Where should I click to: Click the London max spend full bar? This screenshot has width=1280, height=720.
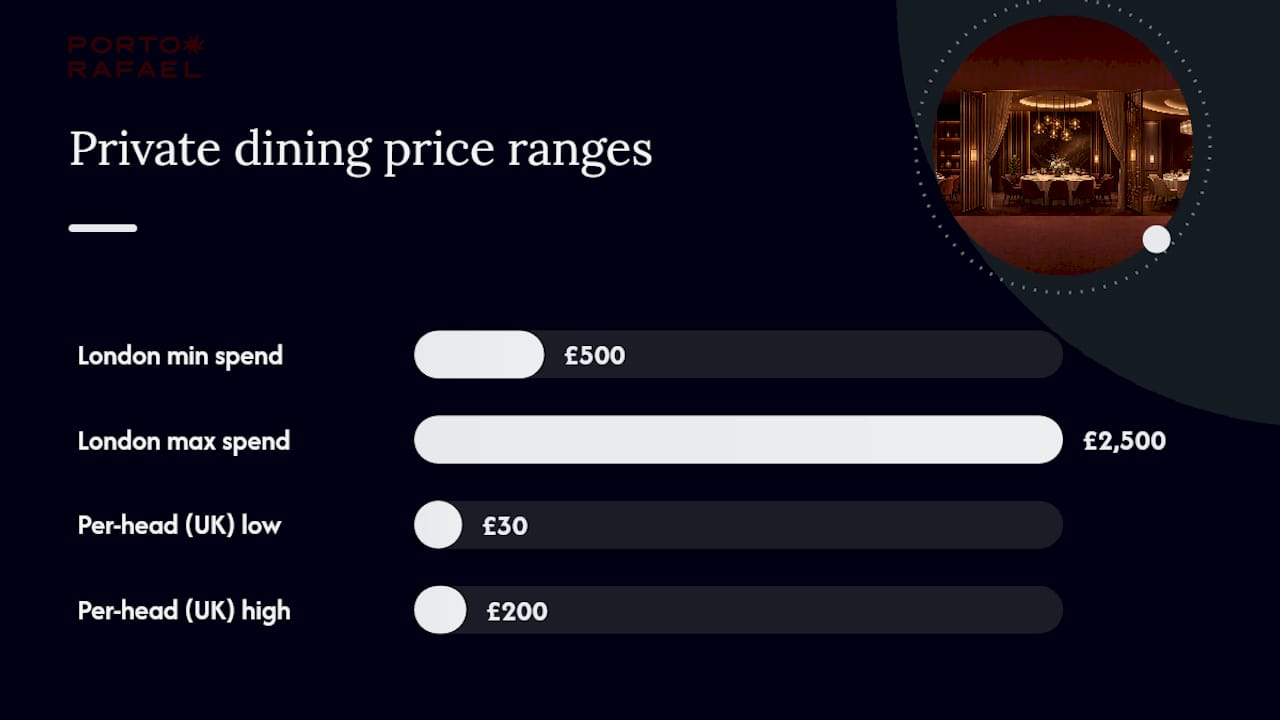coord(738,439)
